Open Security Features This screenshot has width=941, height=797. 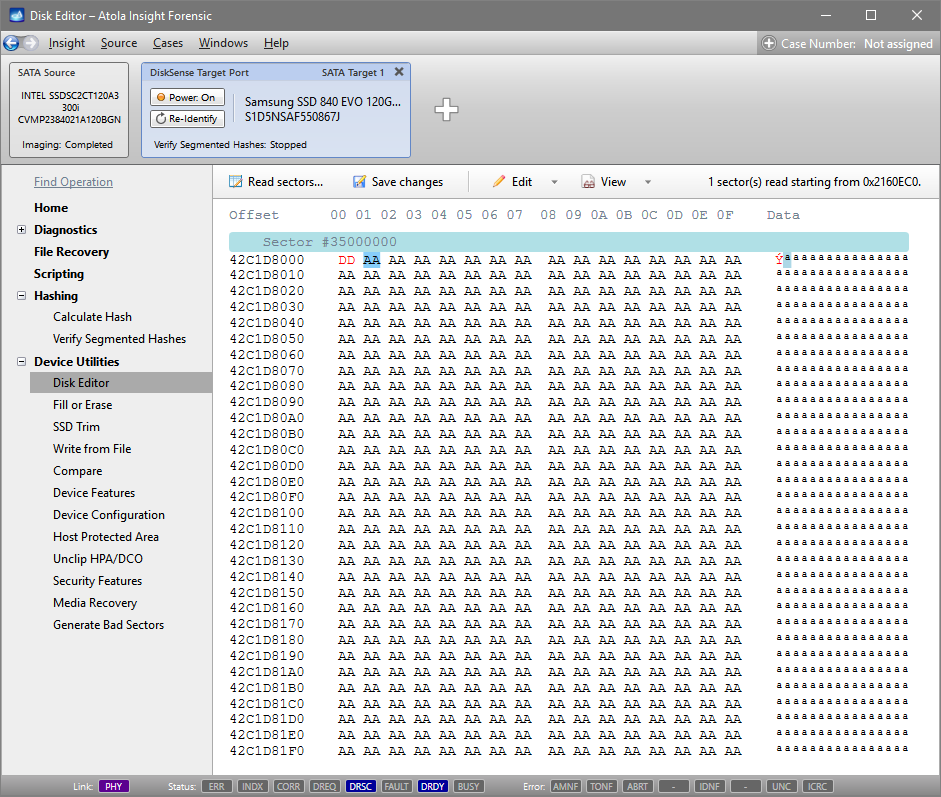pyautogui.click(x=97, y=581)
